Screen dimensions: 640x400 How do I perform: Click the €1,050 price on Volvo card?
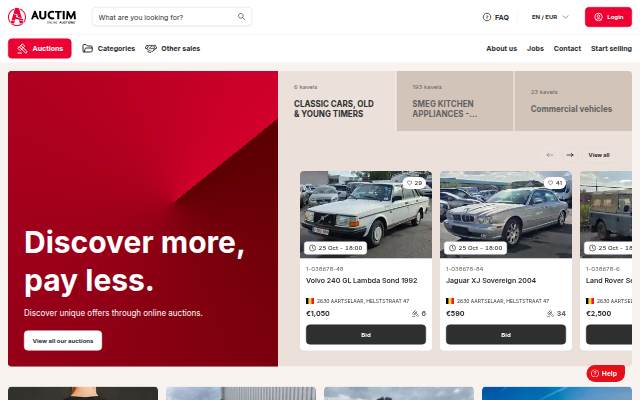coord(318,313)
